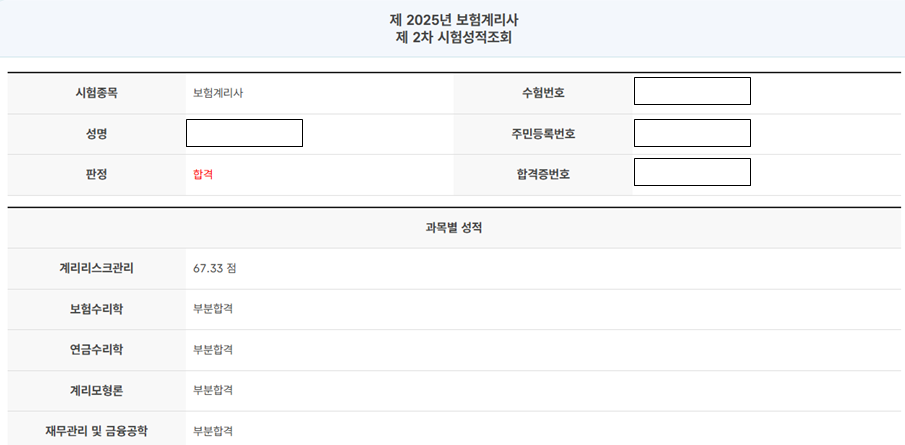Click the 합격증번호 redacted box

pos(692,172)
